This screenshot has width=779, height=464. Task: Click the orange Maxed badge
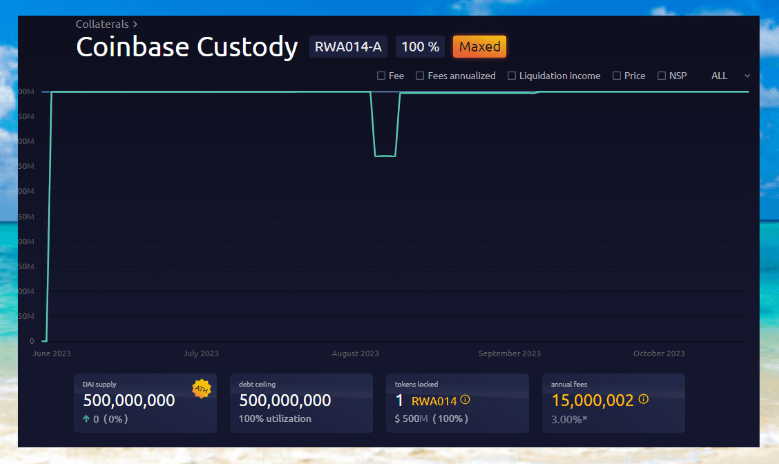479,47
